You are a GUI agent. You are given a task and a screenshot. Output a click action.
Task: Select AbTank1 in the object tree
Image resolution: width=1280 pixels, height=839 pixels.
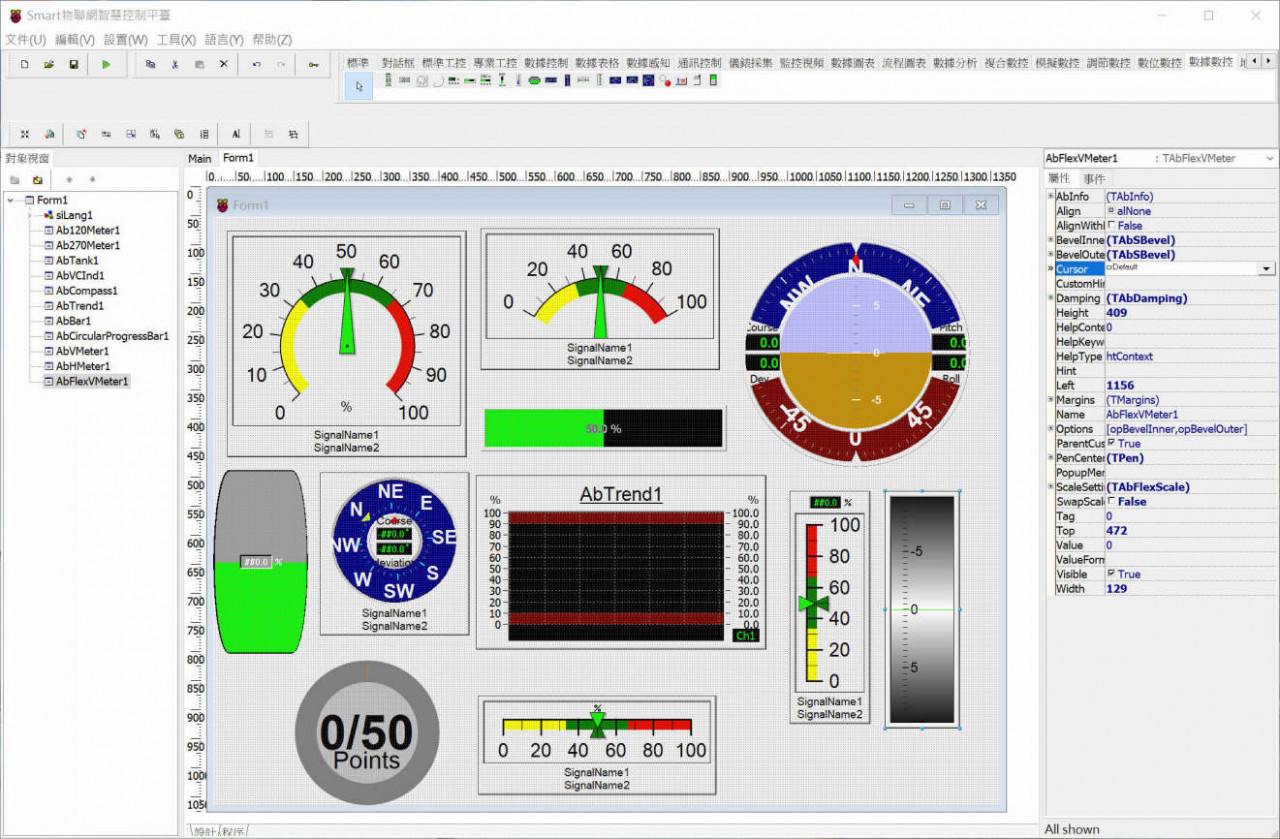tap(76, 260)
